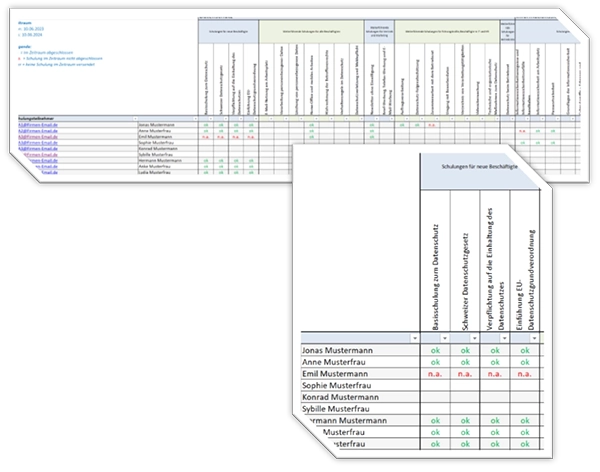The width and height of the screenshot is (600, 472).
Task: Open filter dropdown under Schweizer Datenschutzgesetz
Action: pyautogui.click(x=474, y=339)
